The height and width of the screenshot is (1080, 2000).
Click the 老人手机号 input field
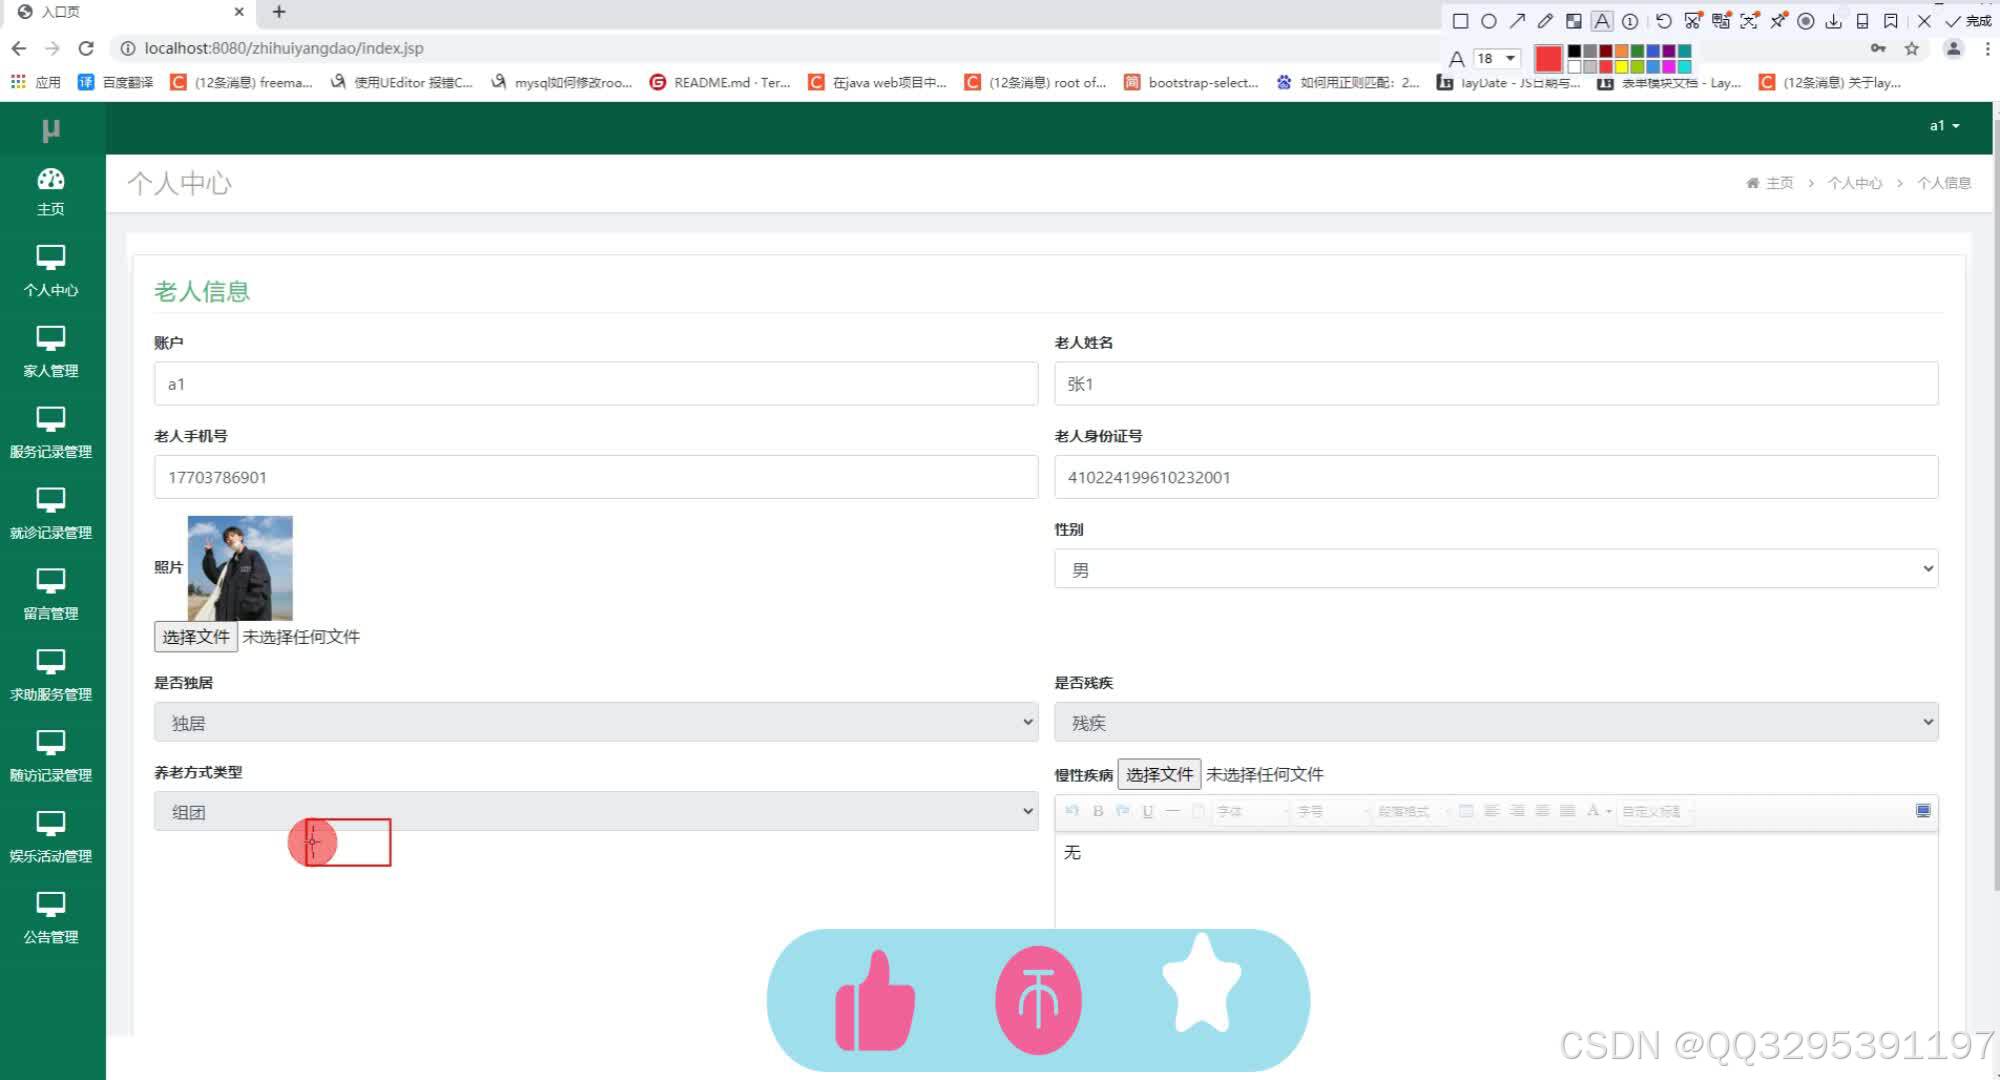click(x=596, y=477)
